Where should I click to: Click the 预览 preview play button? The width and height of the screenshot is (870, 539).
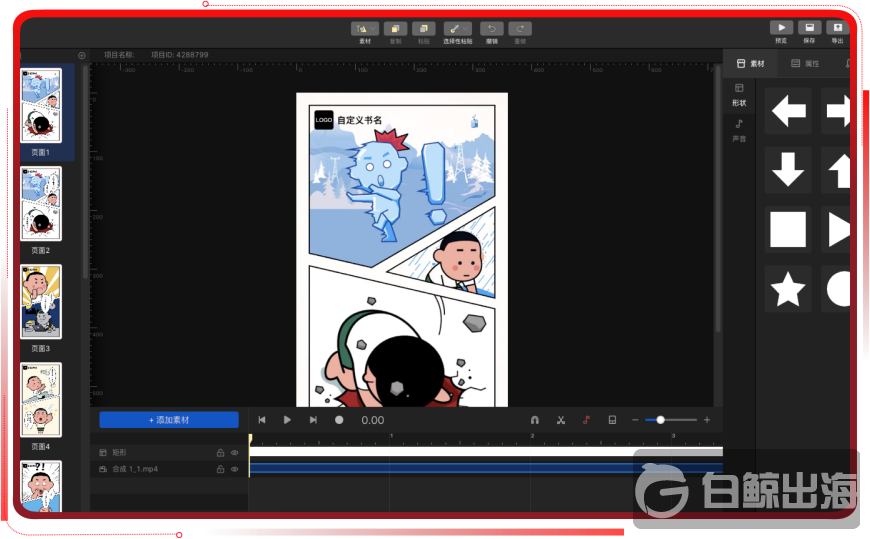781,28
